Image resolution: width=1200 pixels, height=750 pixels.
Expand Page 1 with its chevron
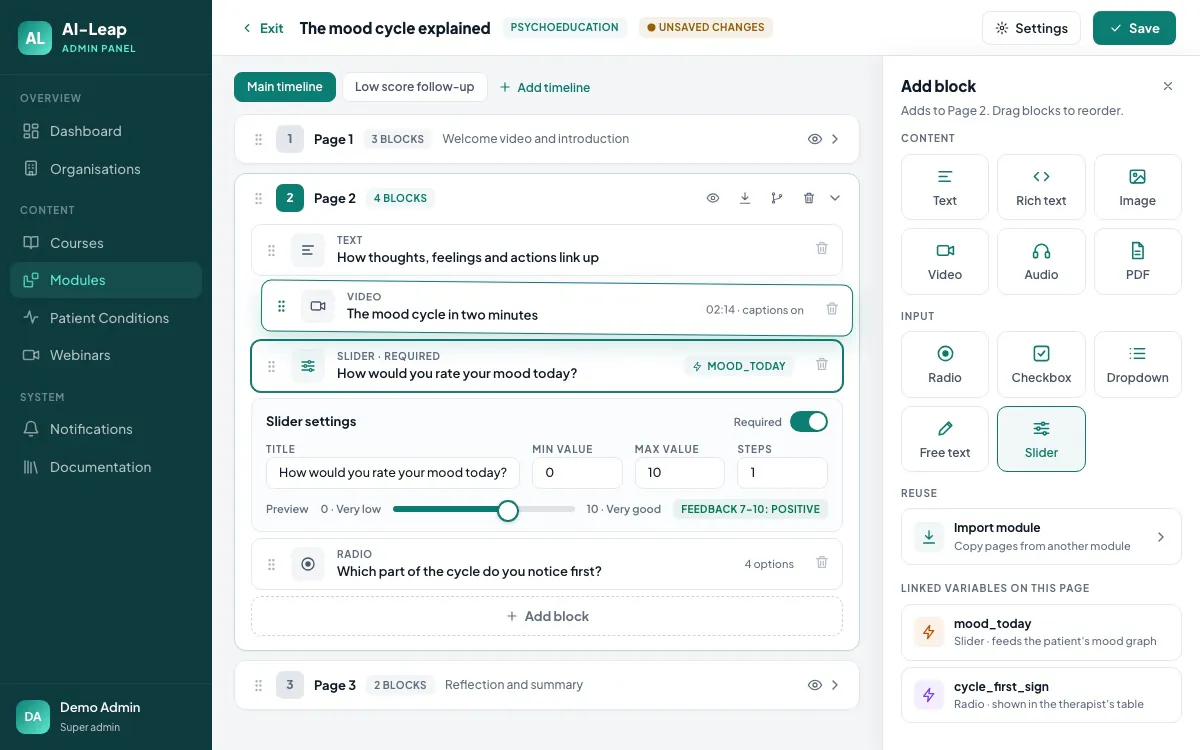[835, 139]
